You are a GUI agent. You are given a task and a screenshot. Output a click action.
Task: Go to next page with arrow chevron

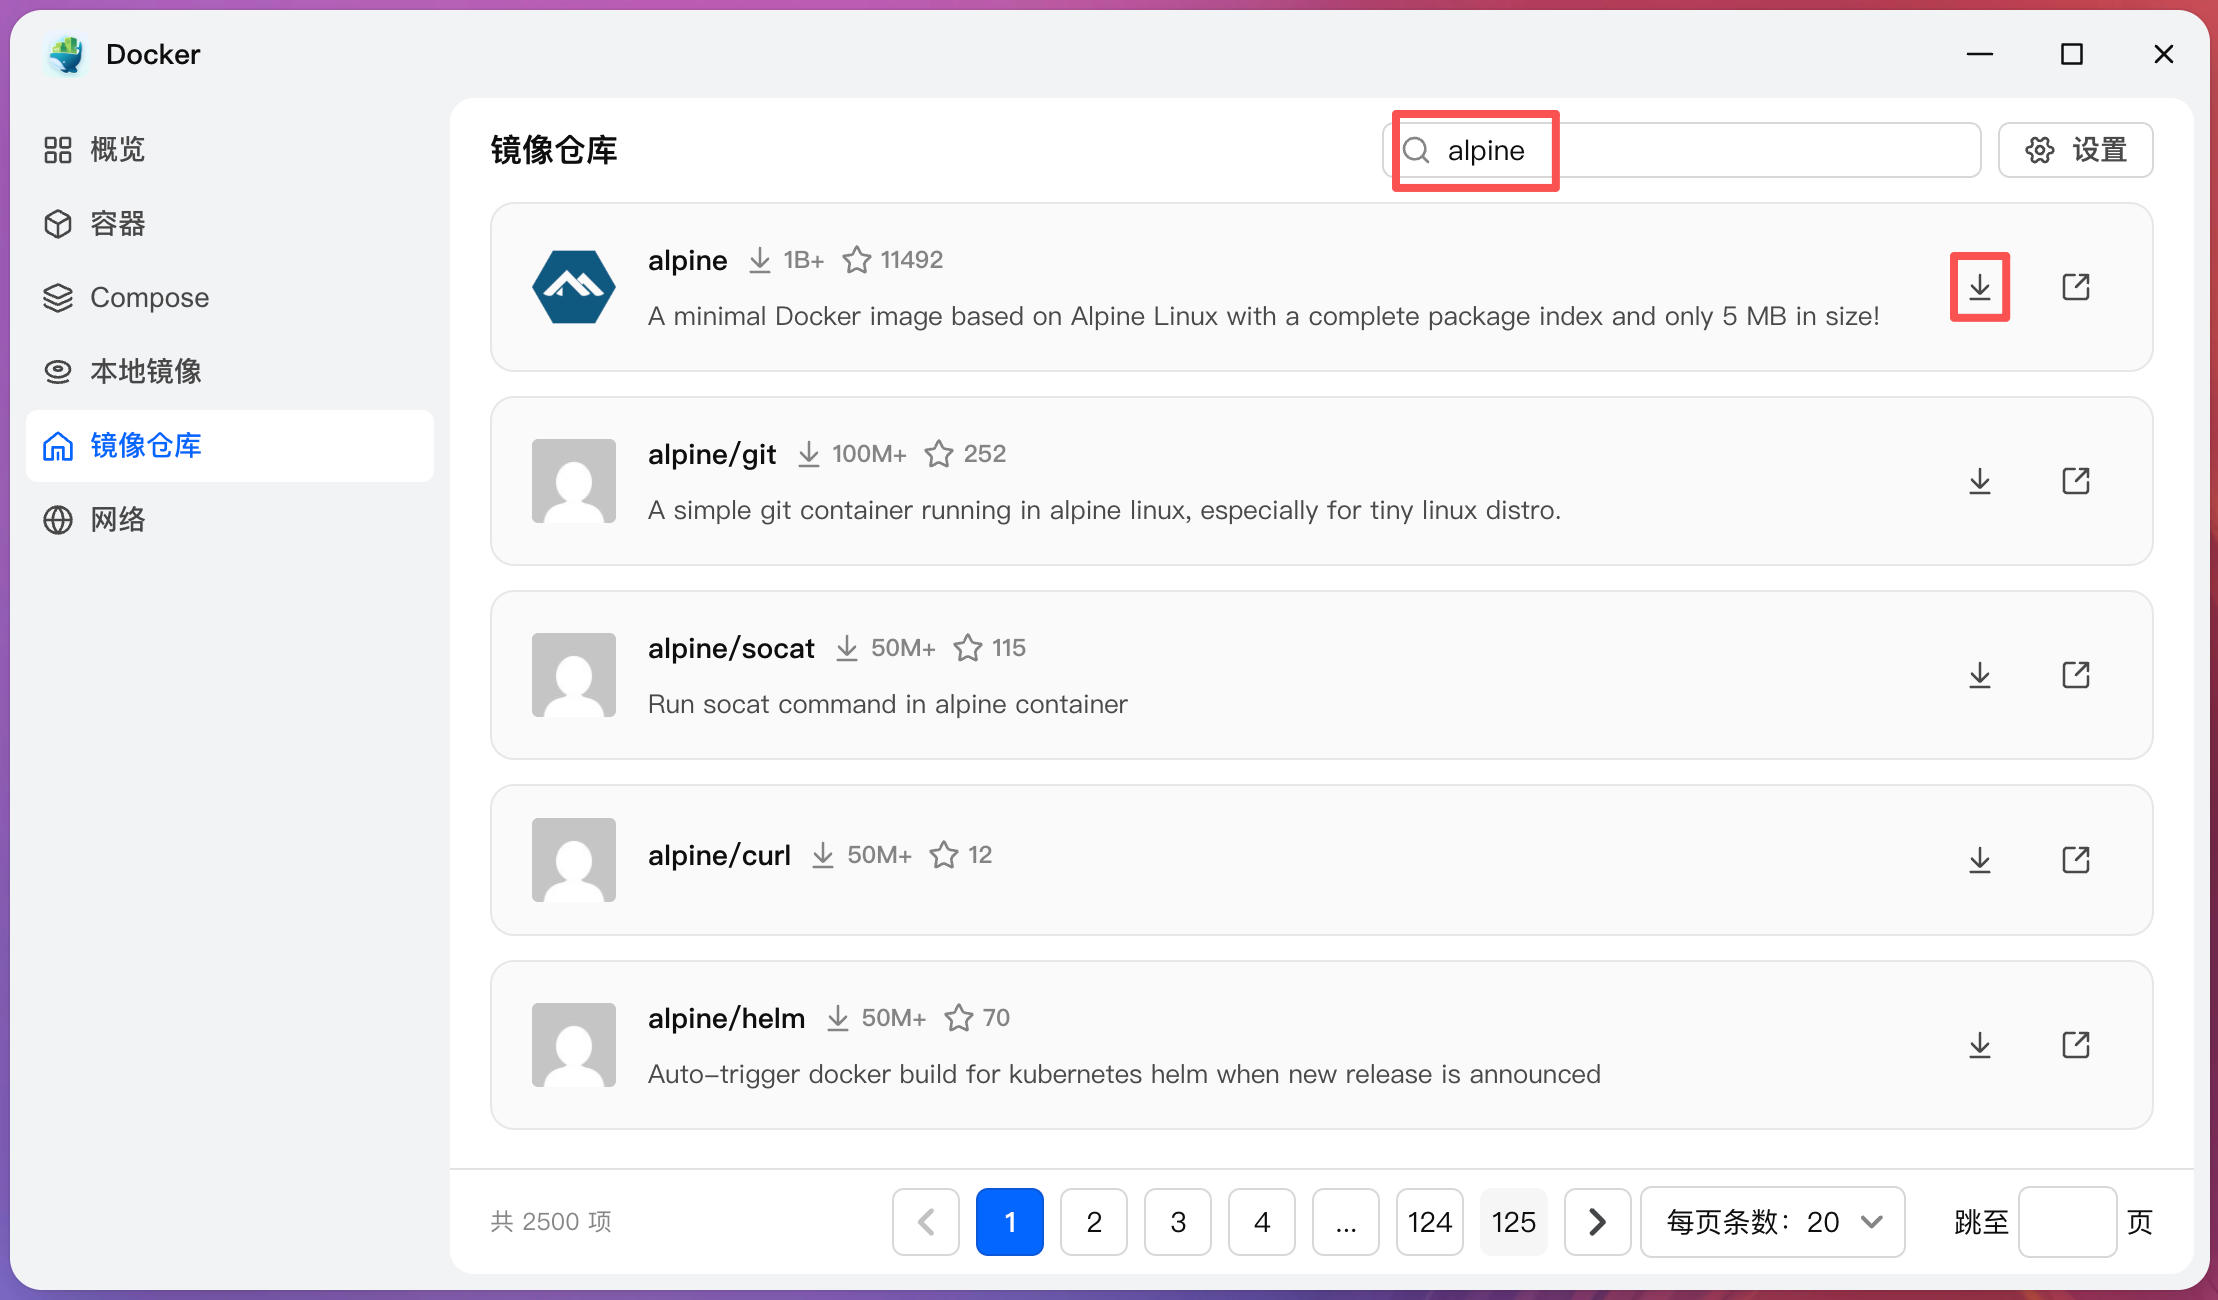1597,1221
